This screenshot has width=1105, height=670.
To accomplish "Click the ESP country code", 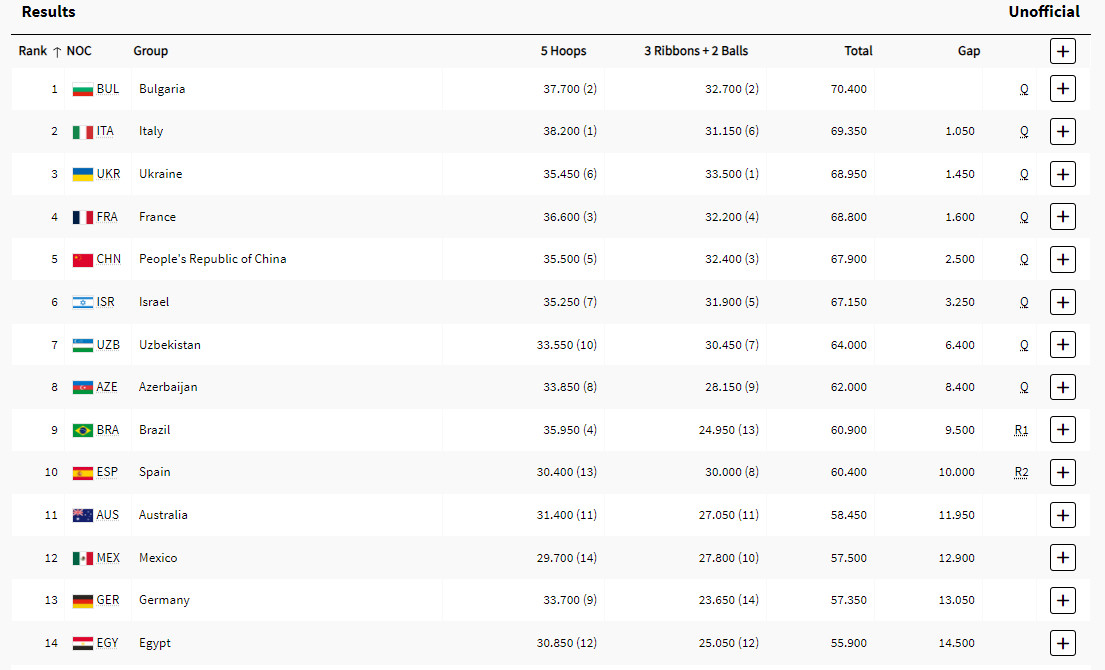I will click(x=107, y=472).
